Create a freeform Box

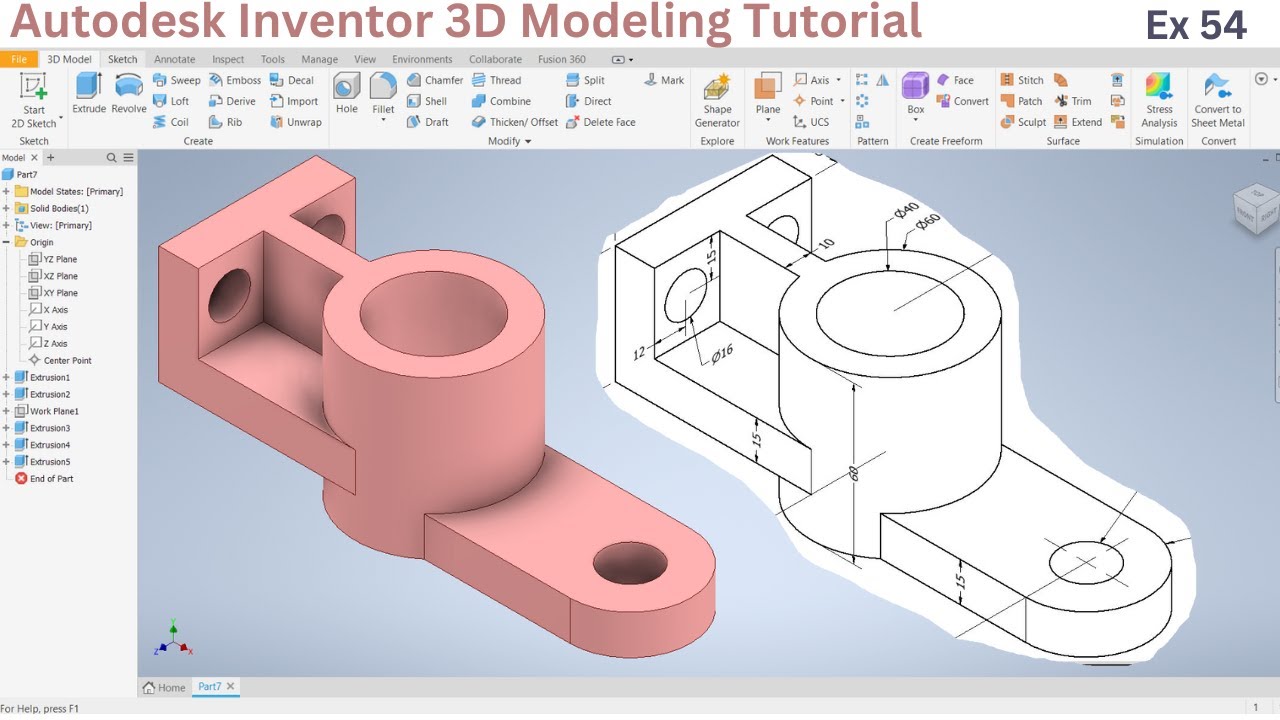915,93
